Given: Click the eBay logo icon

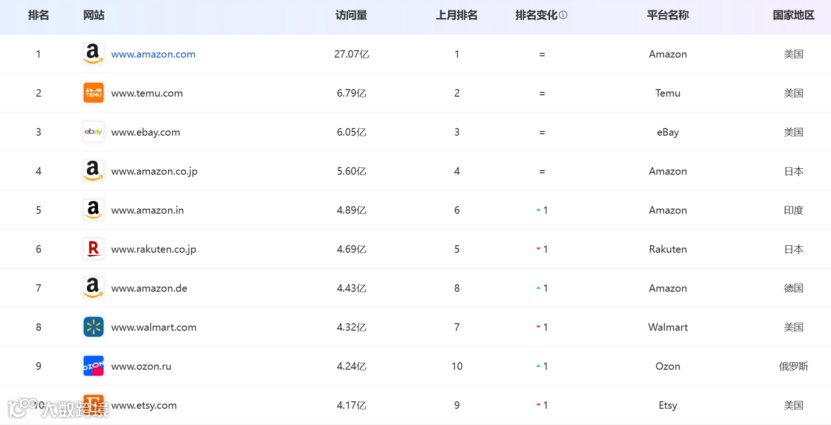Looking at the screenshot, I should (93, 132).
